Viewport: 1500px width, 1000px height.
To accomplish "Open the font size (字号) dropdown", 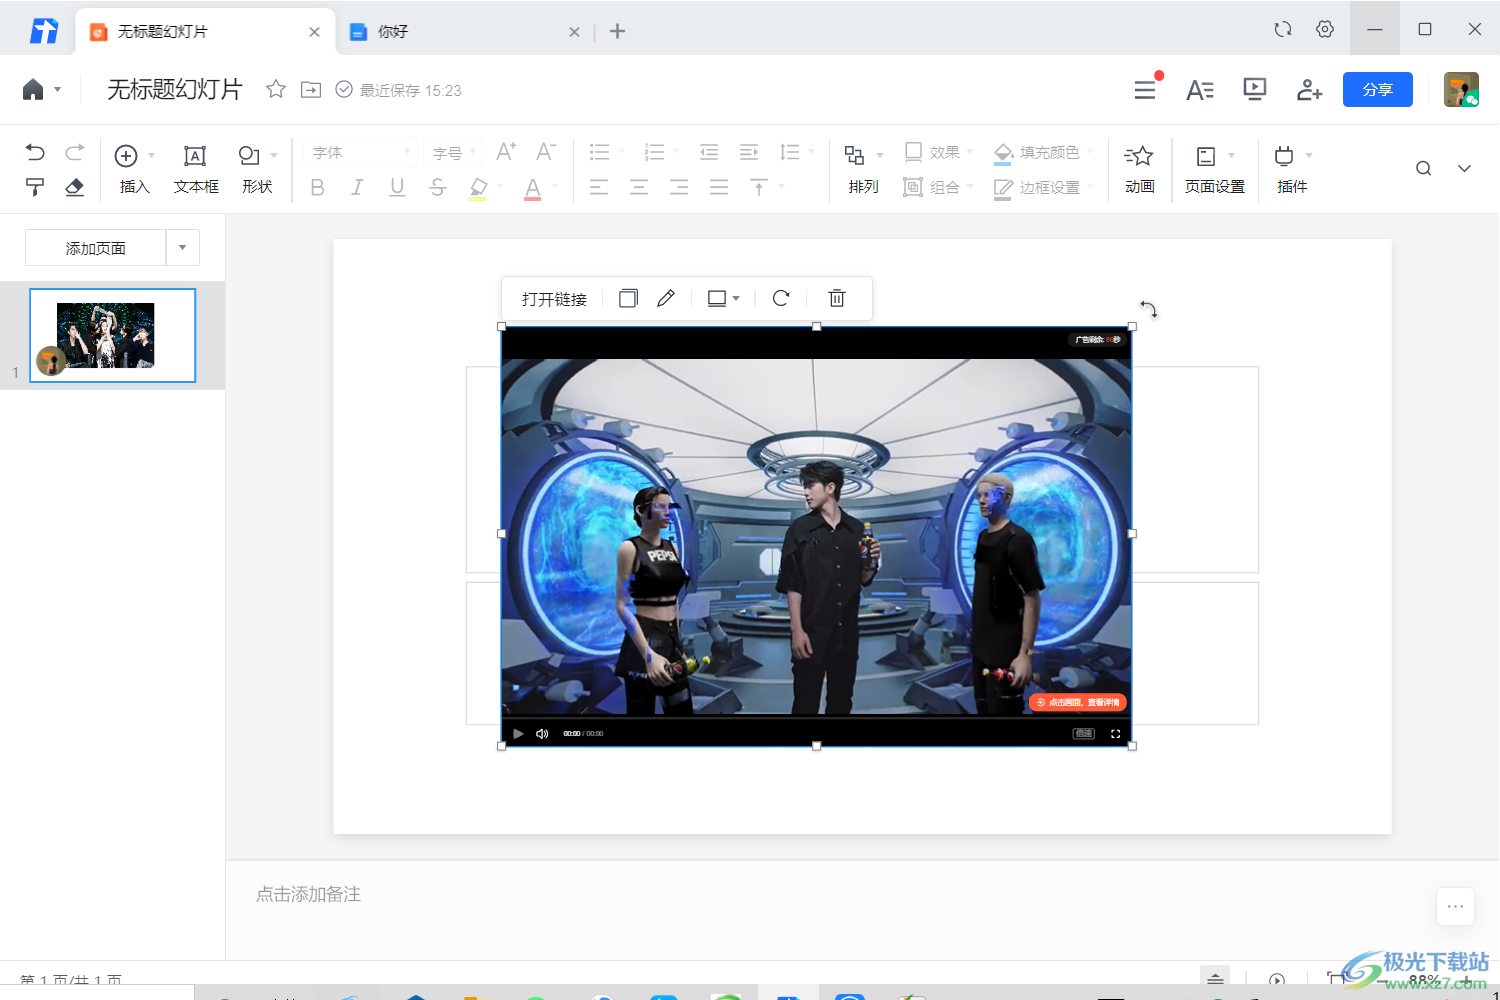I will (453, 152).
